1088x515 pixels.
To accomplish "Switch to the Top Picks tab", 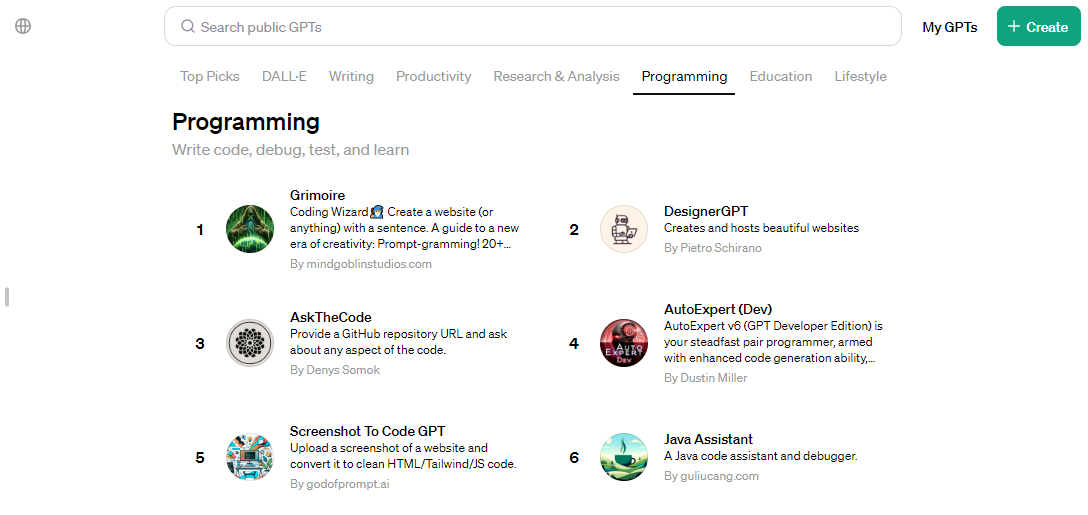I will (x=210, y=76).
